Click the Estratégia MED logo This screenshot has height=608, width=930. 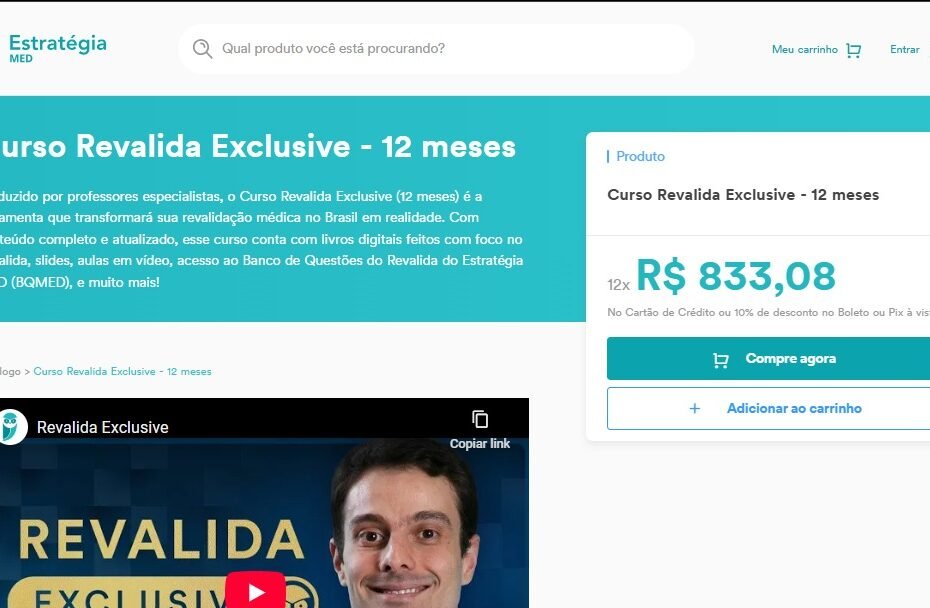pyautogui.click(x=58, y=48)
